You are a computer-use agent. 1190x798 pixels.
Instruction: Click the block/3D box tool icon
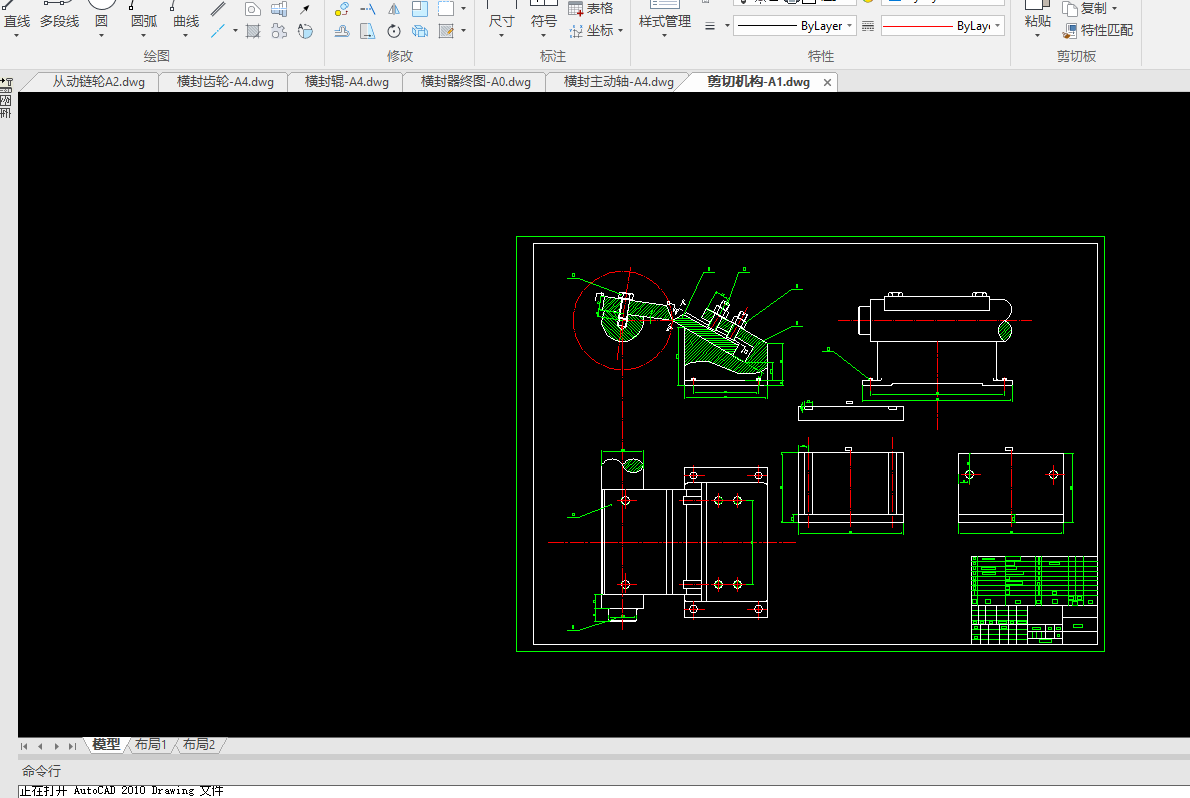click(x=420, y=30)
